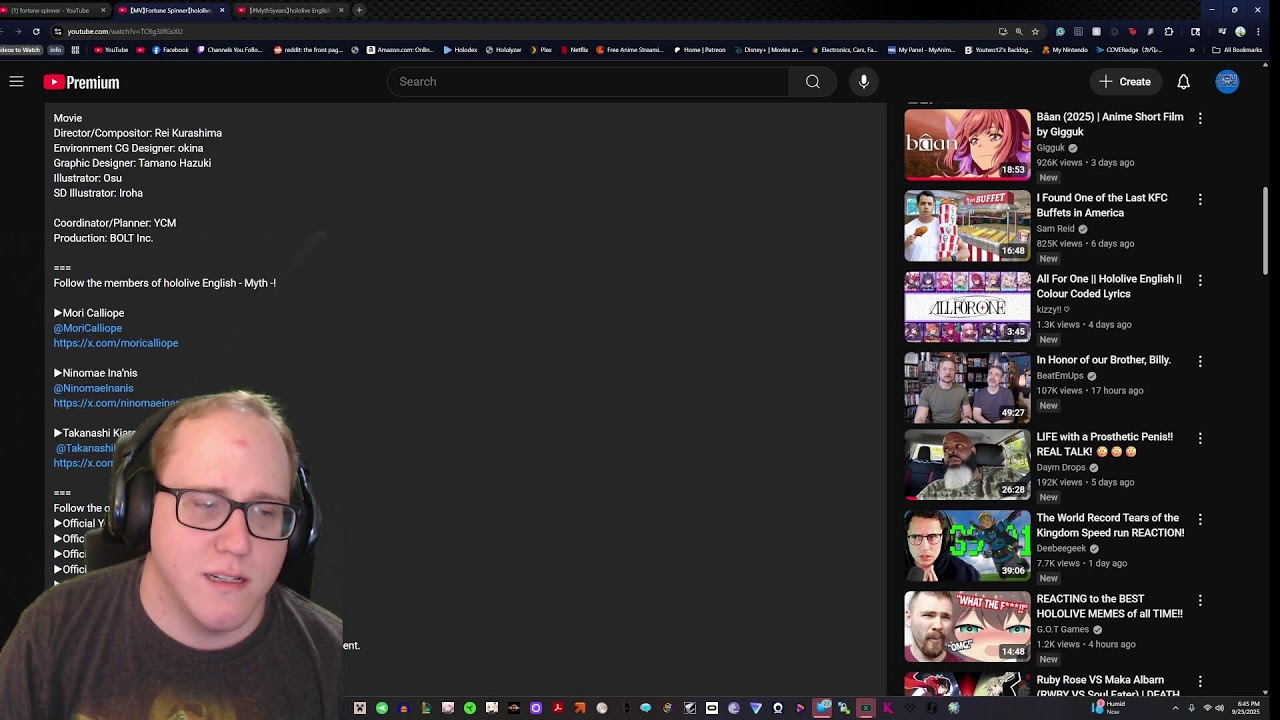Start voice search with the microphone
This screenshot has width=1280, height=720.
864,82
